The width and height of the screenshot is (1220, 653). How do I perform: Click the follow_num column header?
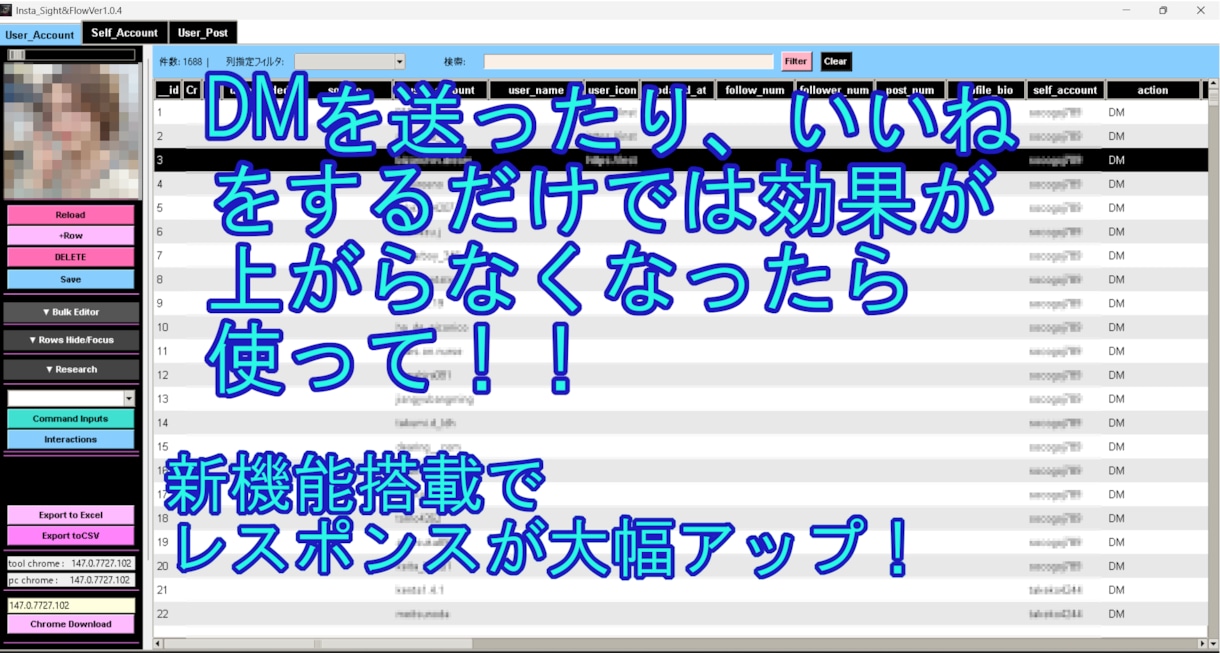tap(755, 90)
